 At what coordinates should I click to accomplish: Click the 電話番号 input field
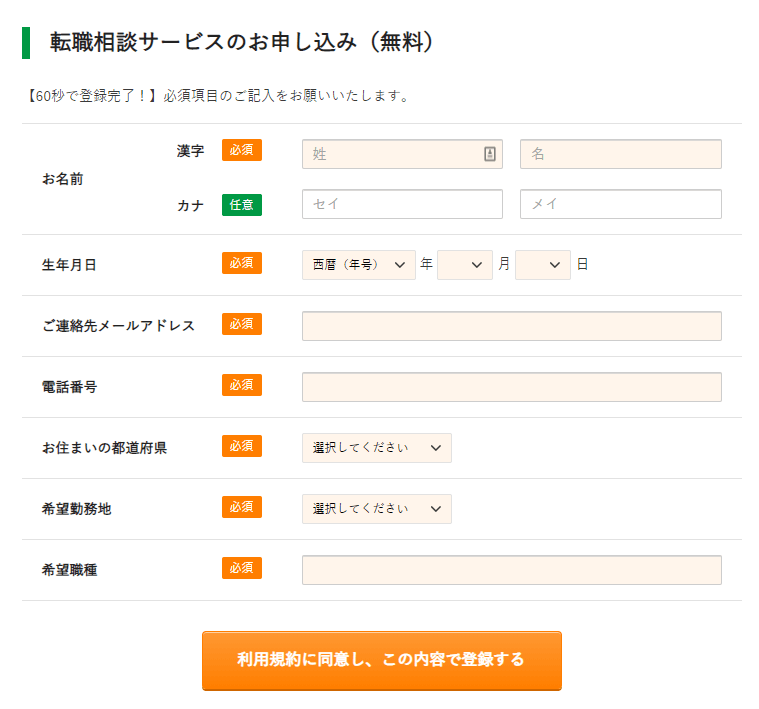click(512, 387)
